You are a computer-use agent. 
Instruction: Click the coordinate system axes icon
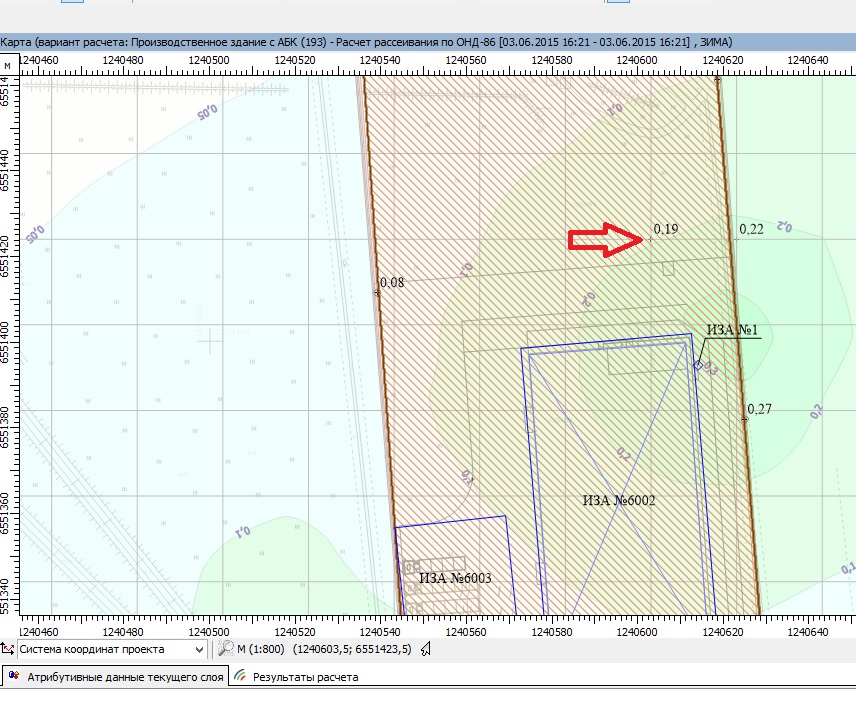point(8,650)
